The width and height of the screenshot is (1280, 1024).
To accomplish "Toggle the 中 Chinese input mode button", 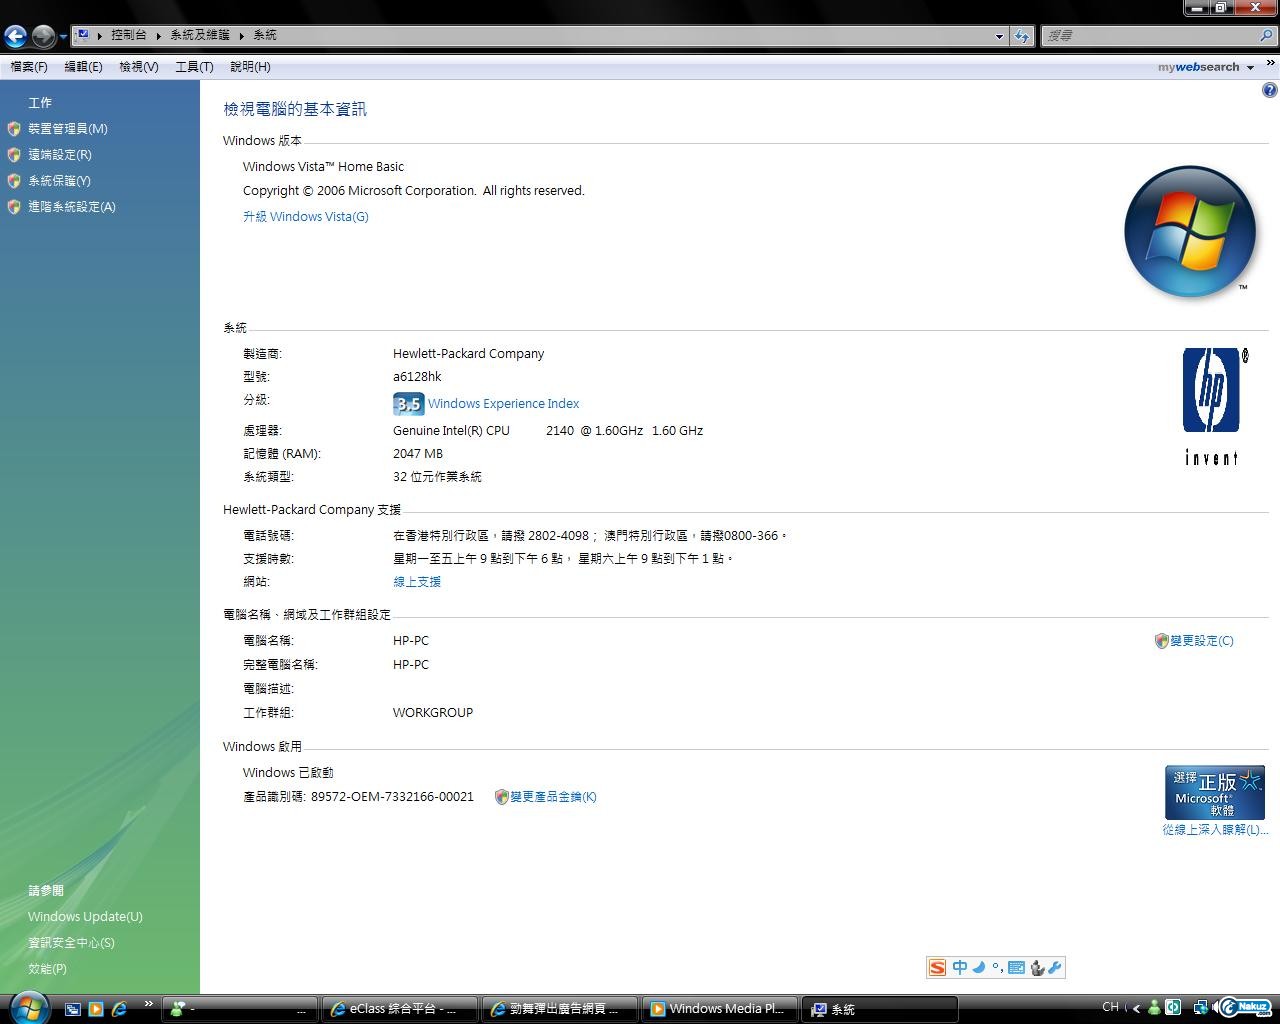I will click(x=959, y=967).
